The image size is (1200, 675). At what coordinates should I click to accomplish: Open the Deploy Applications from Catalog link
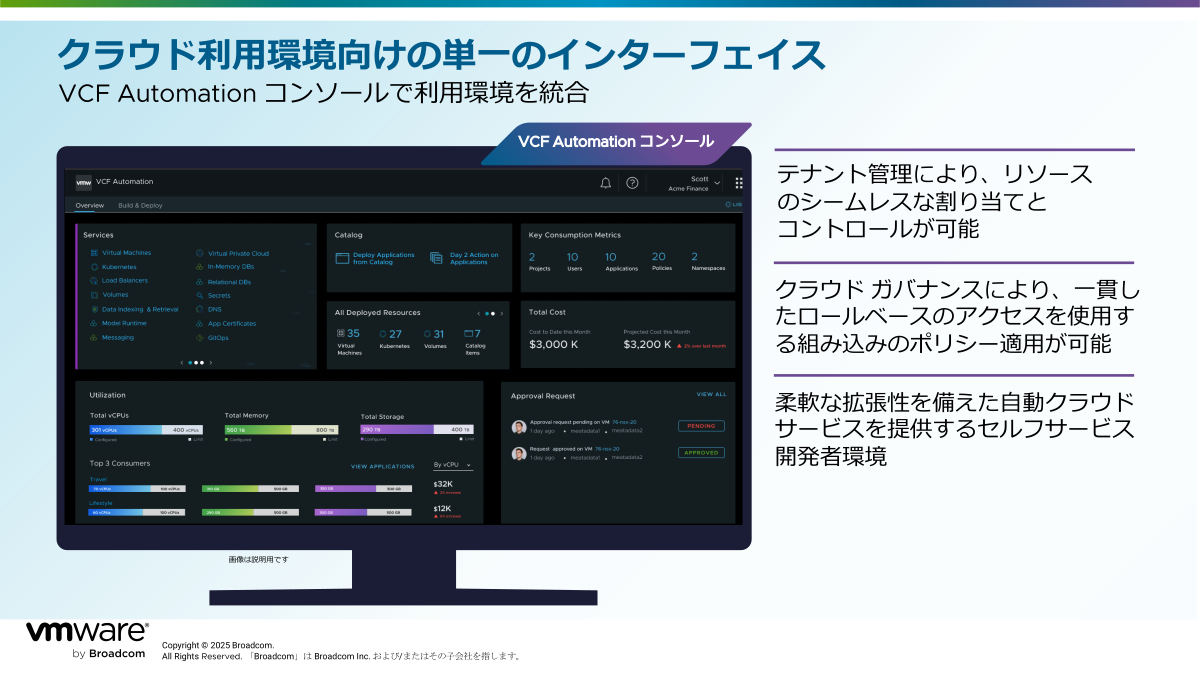[384, 258]
